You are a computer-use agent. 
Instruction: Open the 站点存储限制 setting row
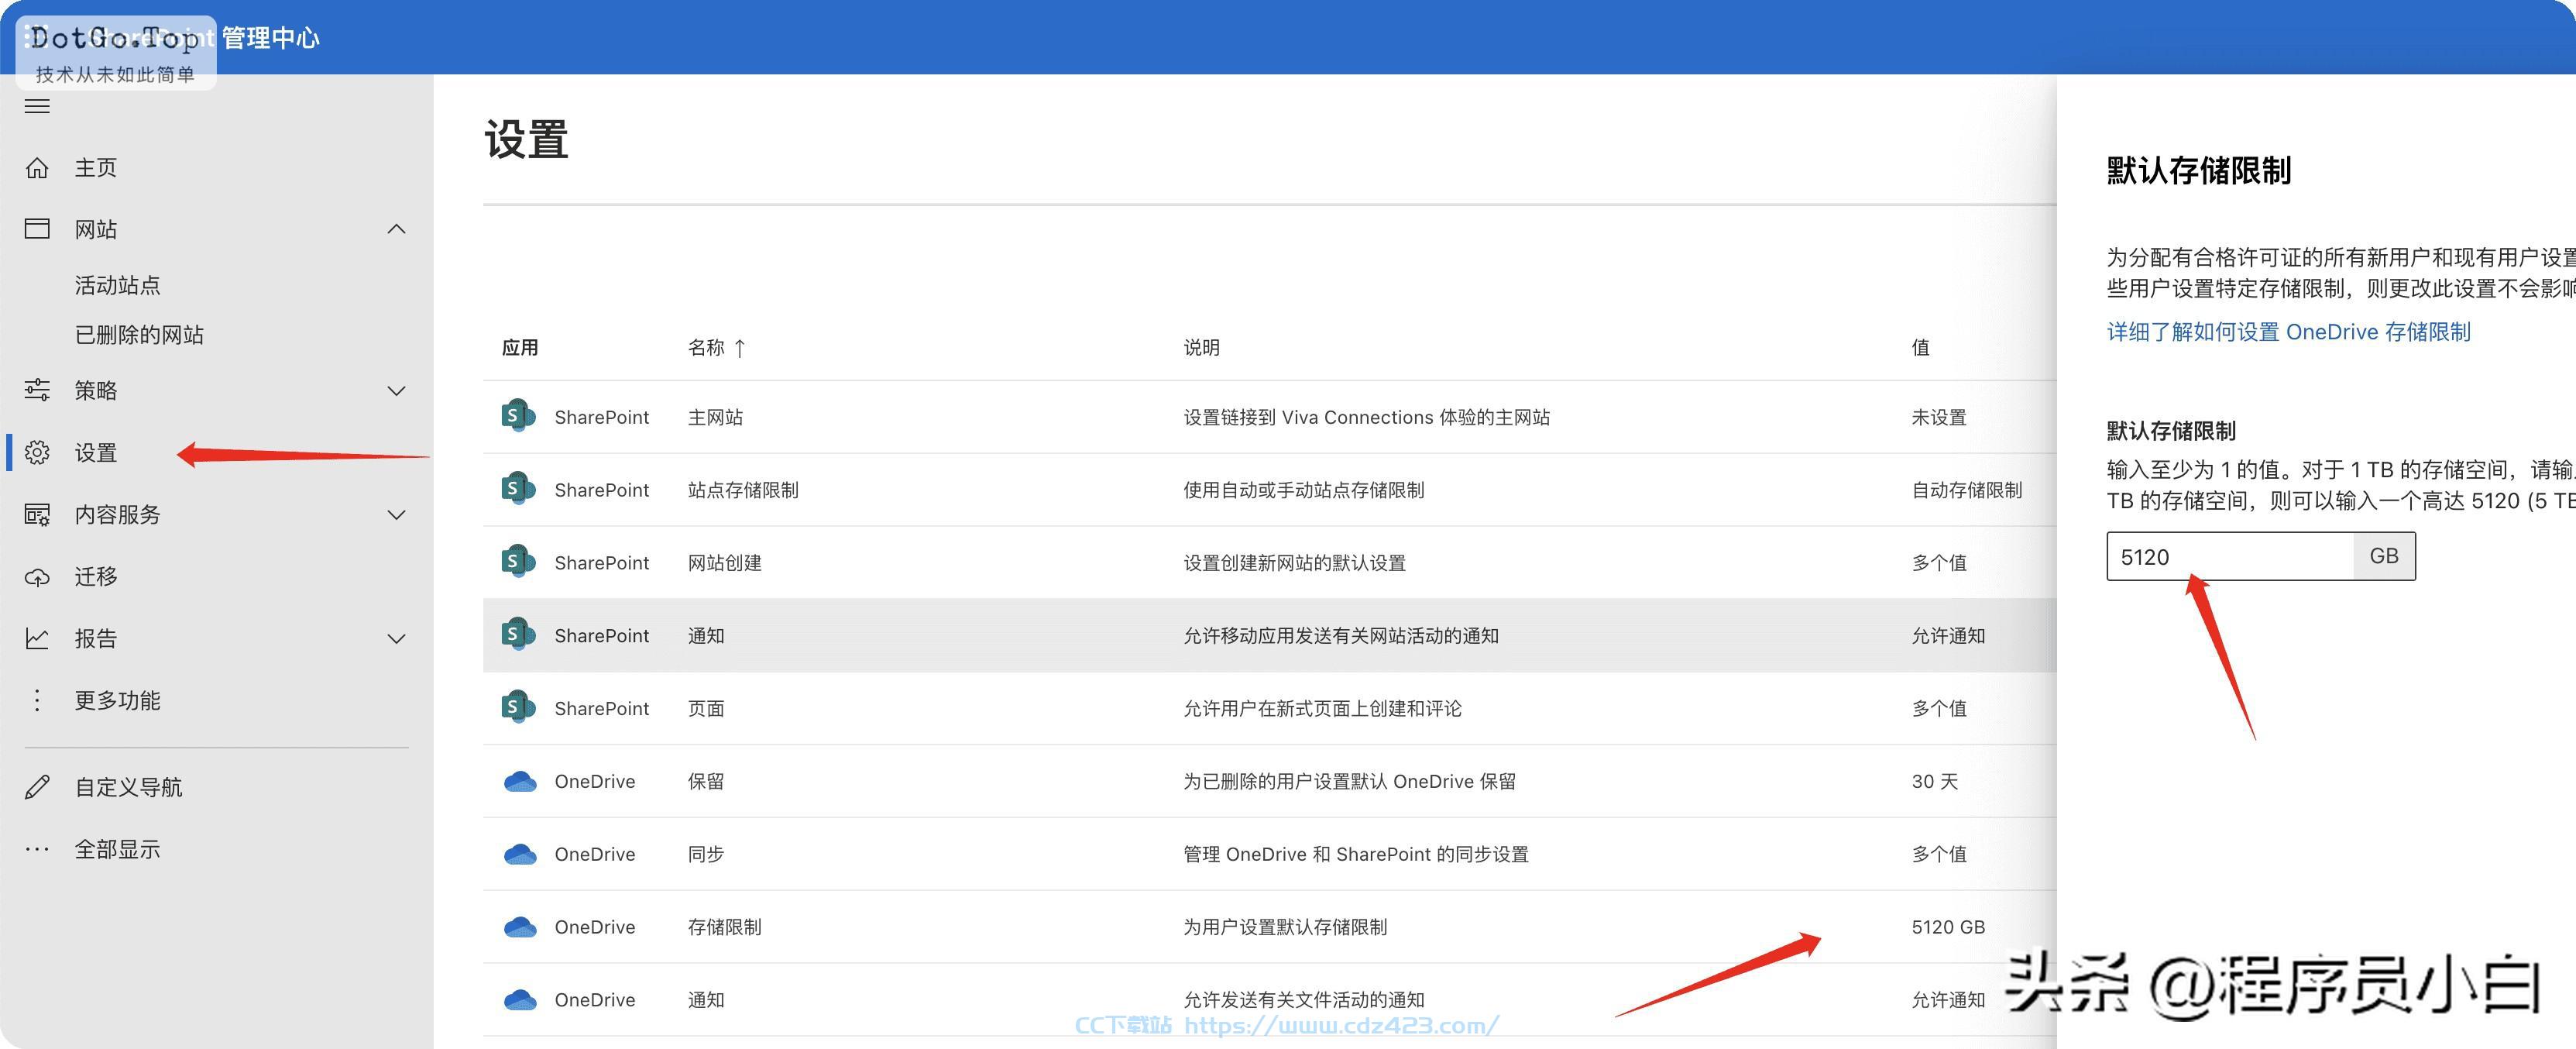1269,489
